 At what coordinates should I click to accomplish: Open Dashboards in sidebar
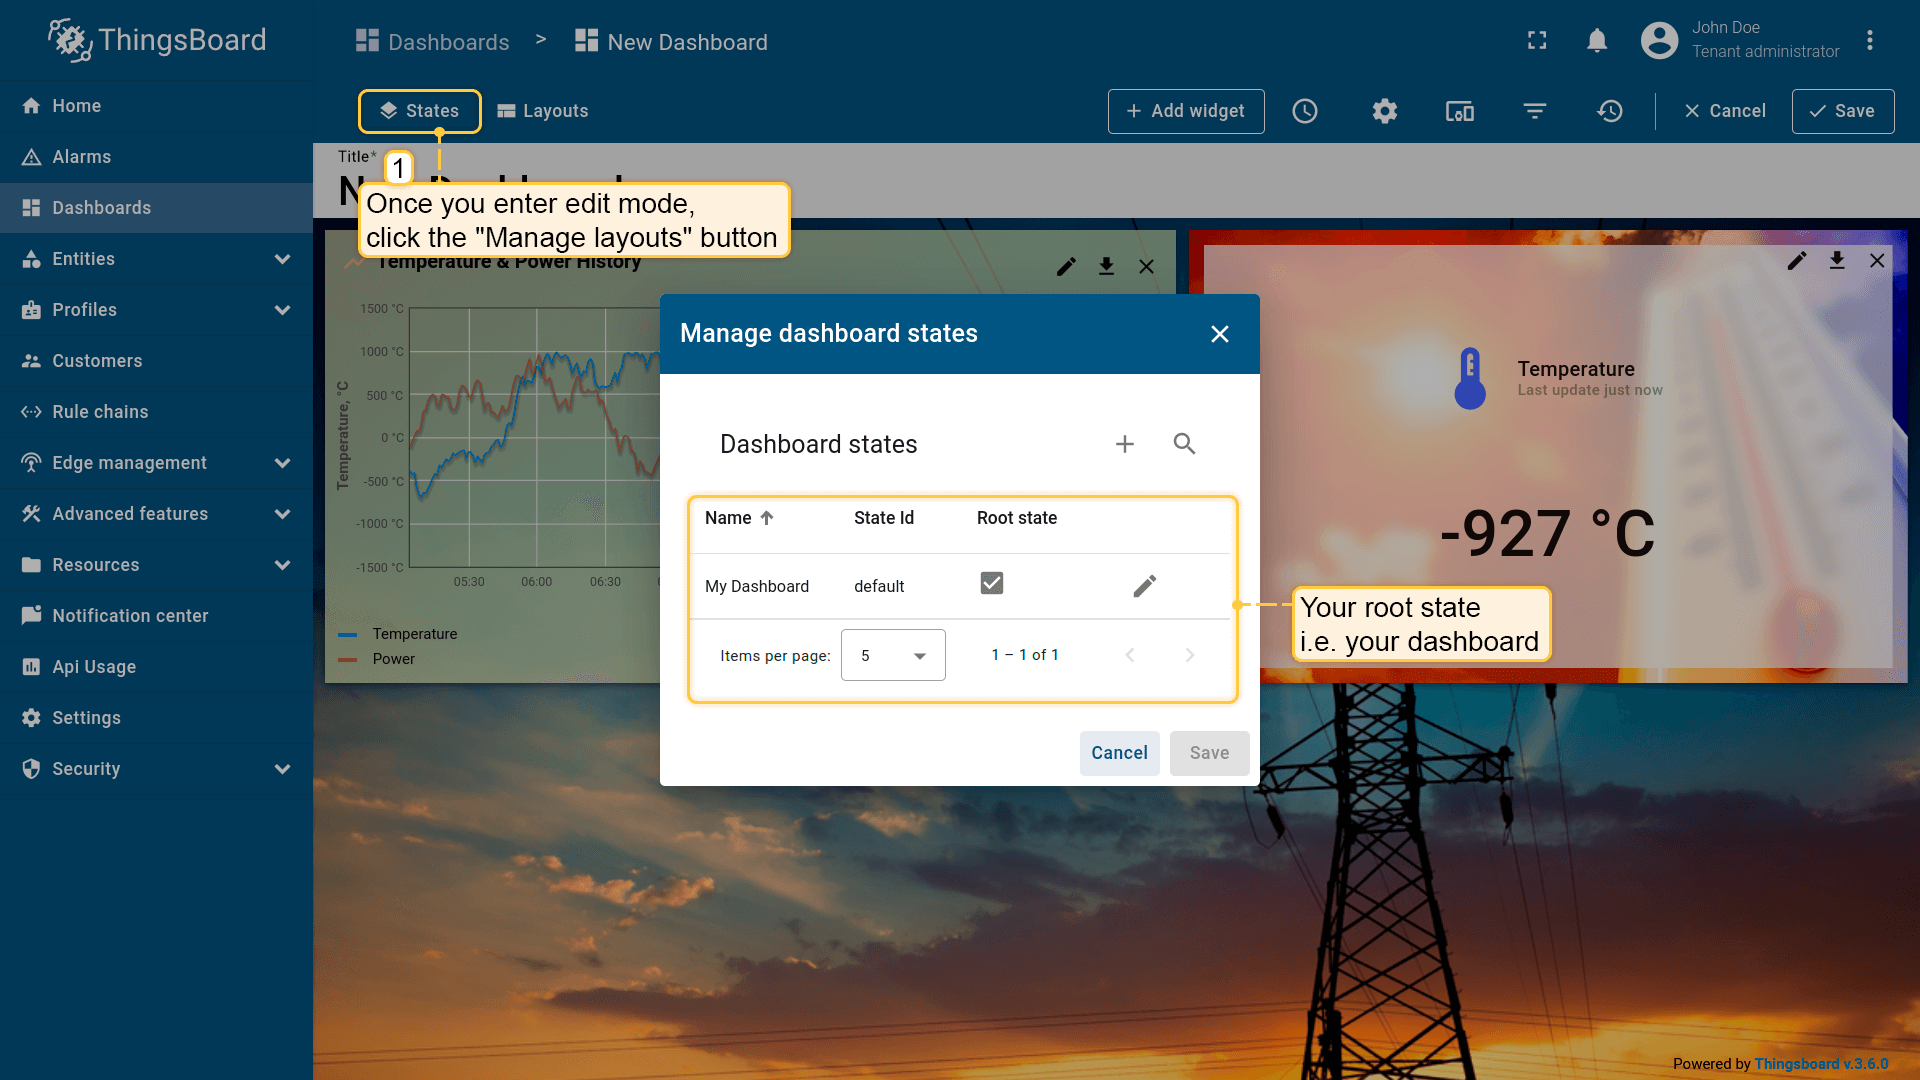pos(156,208)
